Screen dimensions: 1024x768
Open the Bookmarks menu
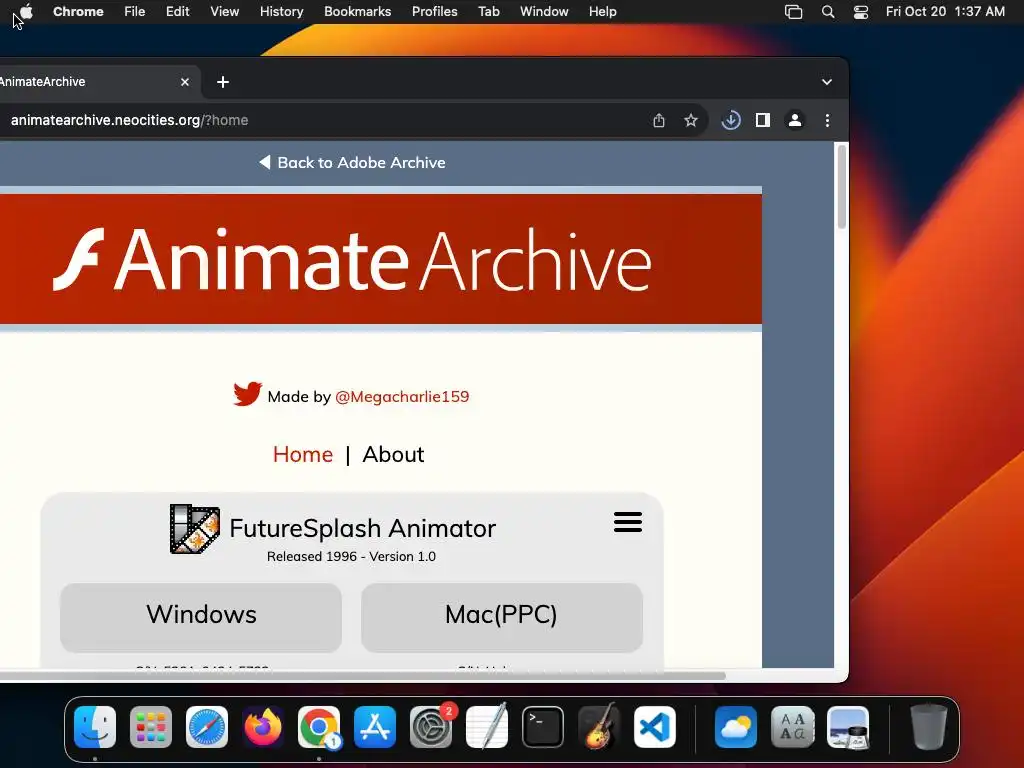pyautogui.click(x=357, y=11)
